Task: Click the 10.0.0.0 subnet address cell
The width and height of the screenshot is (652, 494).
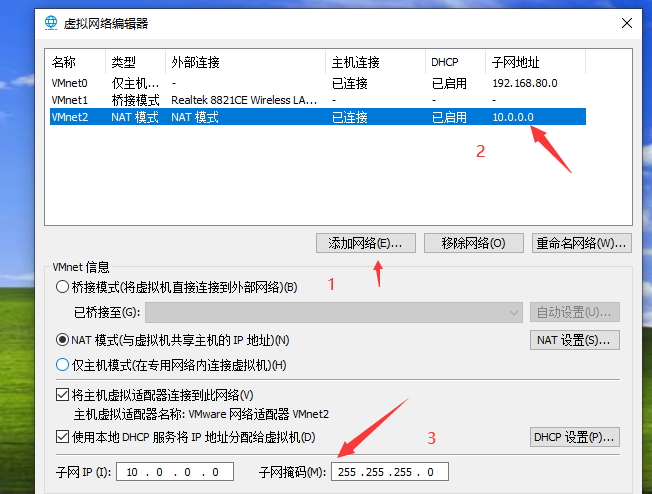Action: (x=513, y=117)
